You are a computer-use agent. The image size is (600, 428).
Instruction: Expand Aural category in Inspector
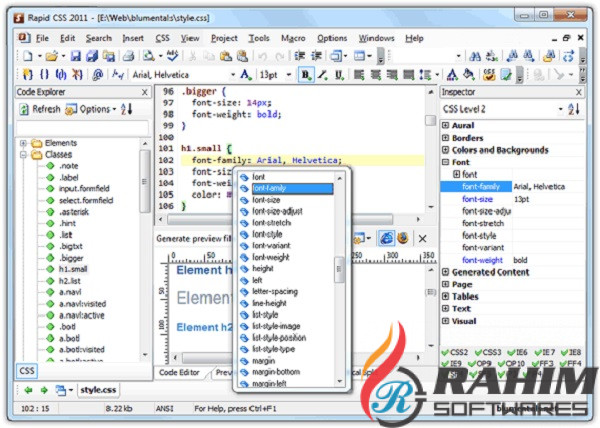[445, 125]
